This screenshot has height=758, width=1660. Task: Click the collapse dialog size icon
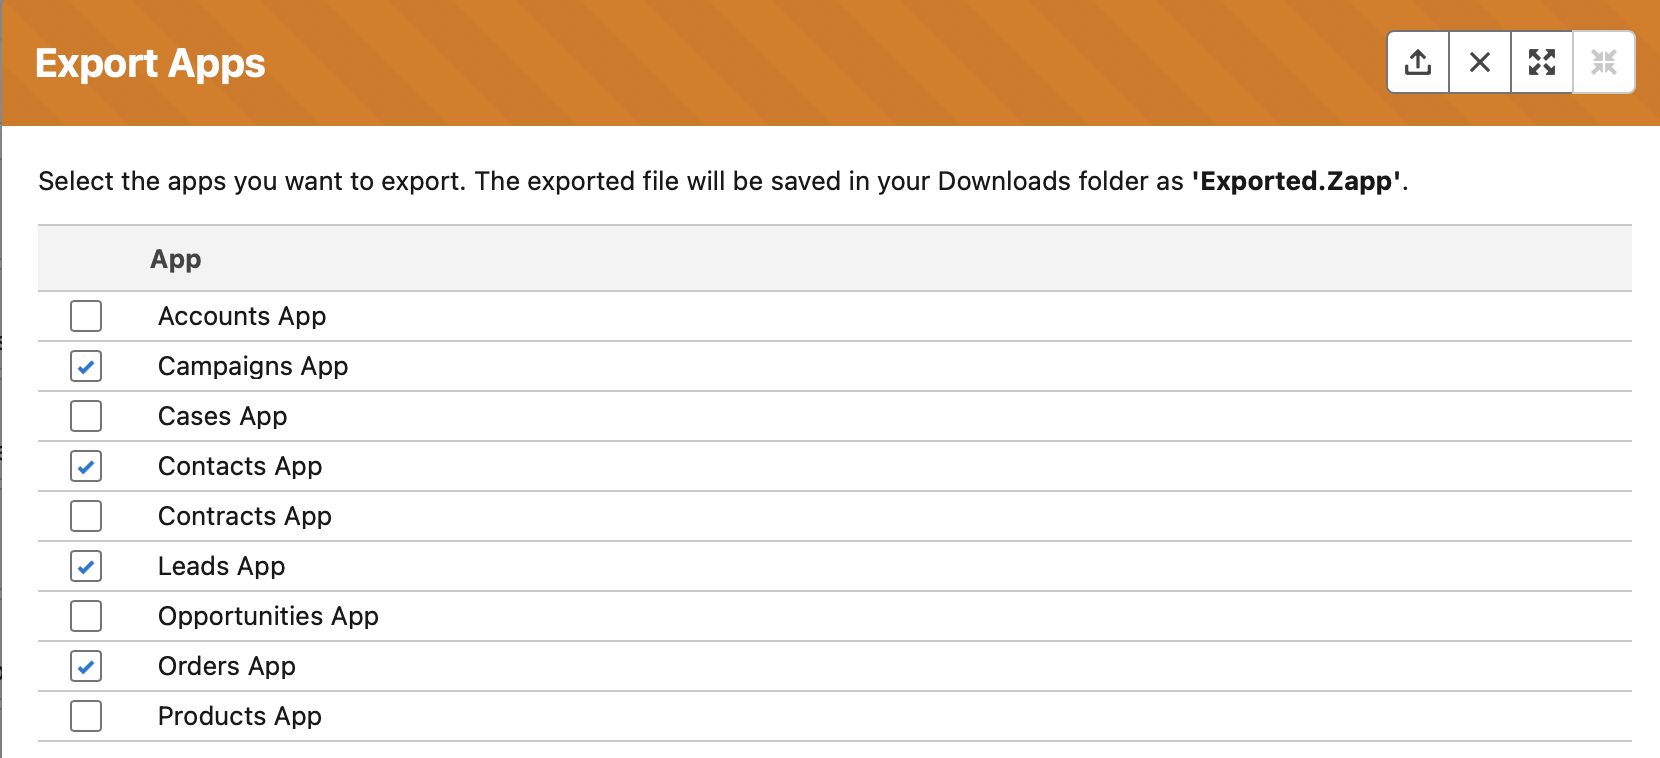[1604, 62]
